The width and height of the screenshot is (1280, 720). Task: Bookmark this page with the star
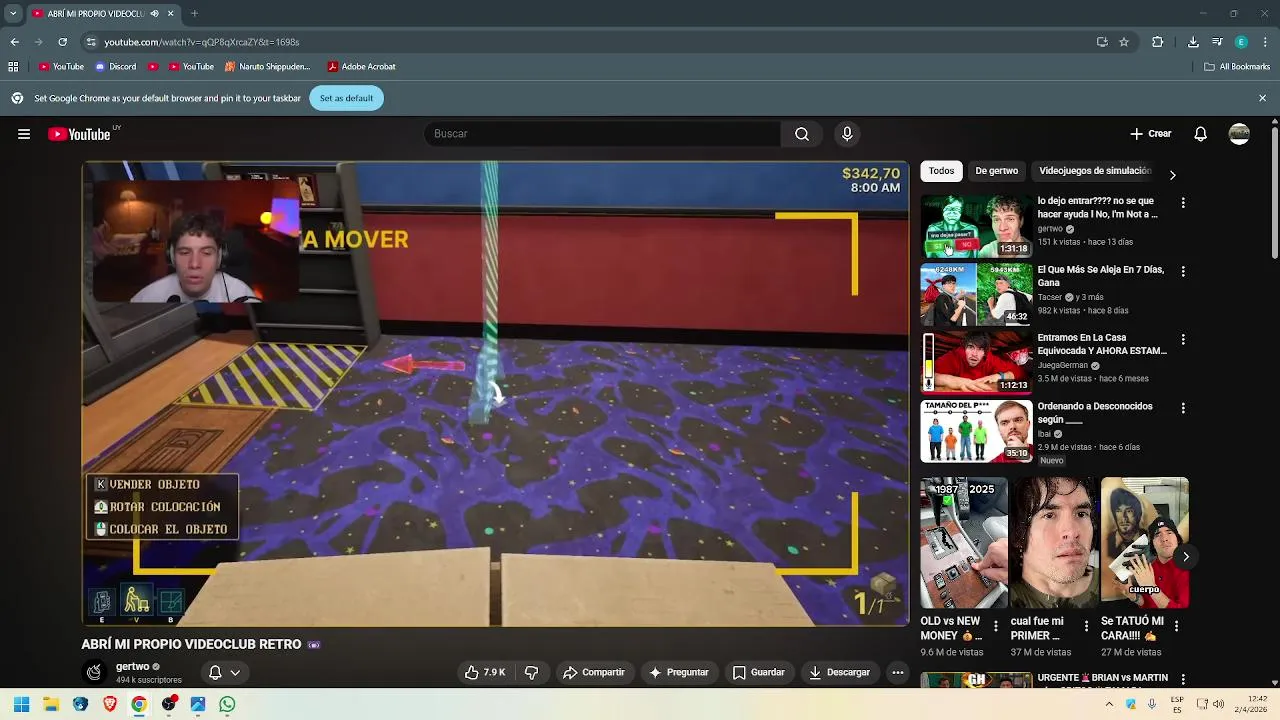coord(1124,42)
